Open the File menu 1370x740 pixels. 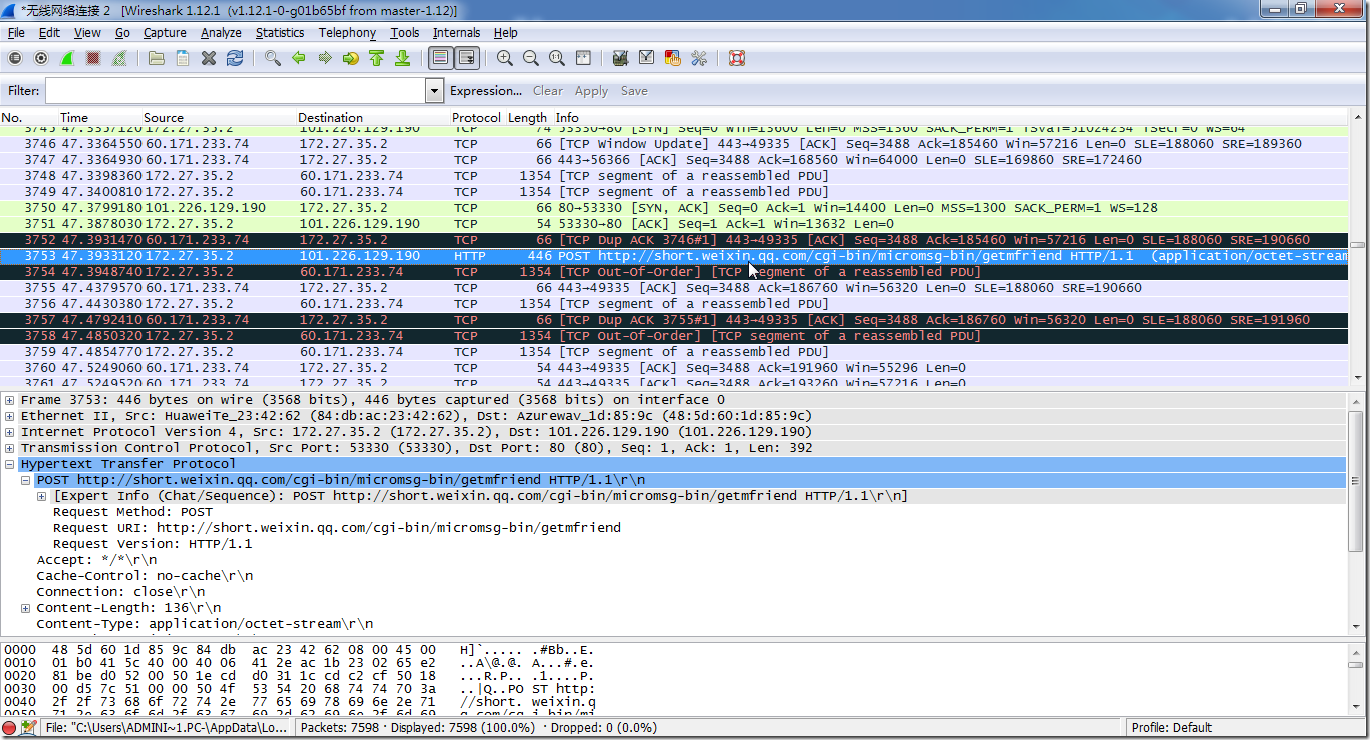click(16, 33)
